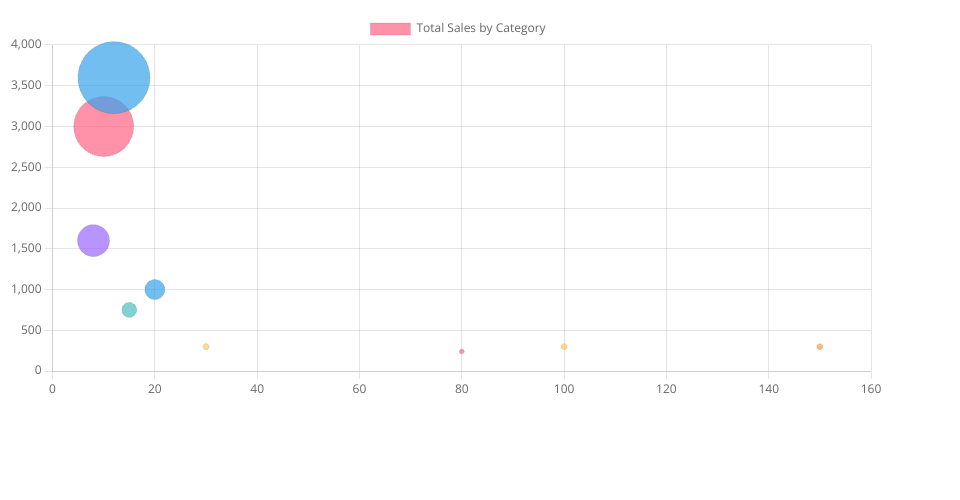Screen dimensions: 960x500
Task: Click the 4,000 y-axis tick label
Action: click(x=26, y=45)
